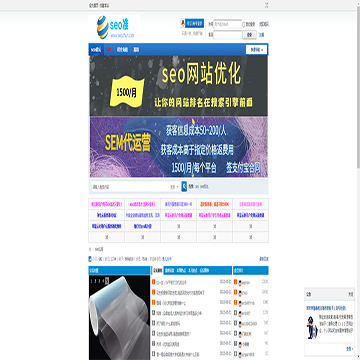Click the seo forum globe logo
The width and height of the screenshot is (360, 360).
[x=114, y=27]
